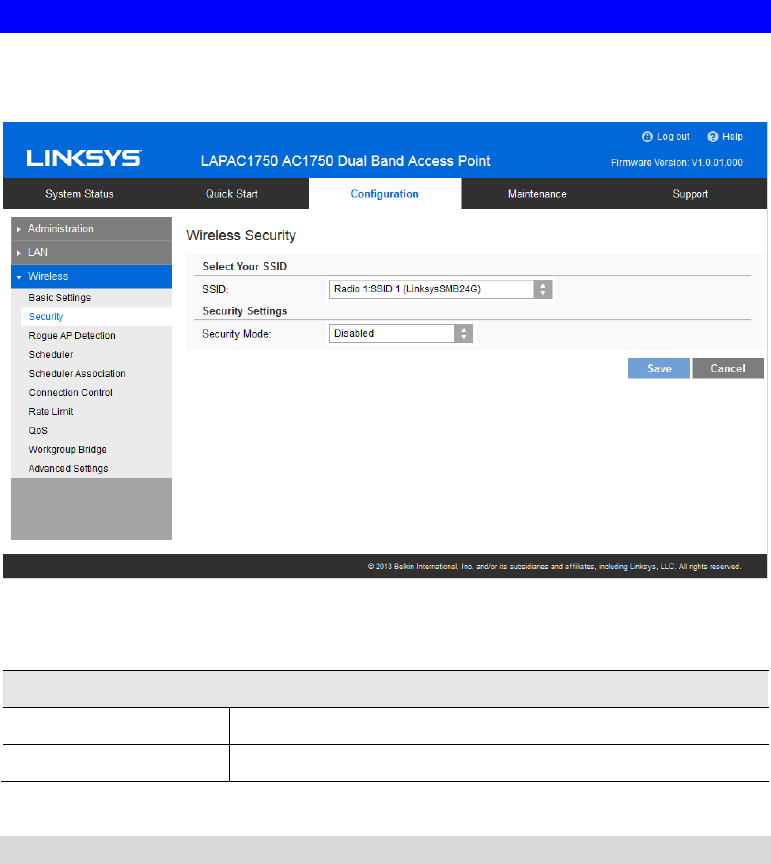Open Connection Control page
The height and width of the screenshot is (864, 771).
[x=71, y=393]
